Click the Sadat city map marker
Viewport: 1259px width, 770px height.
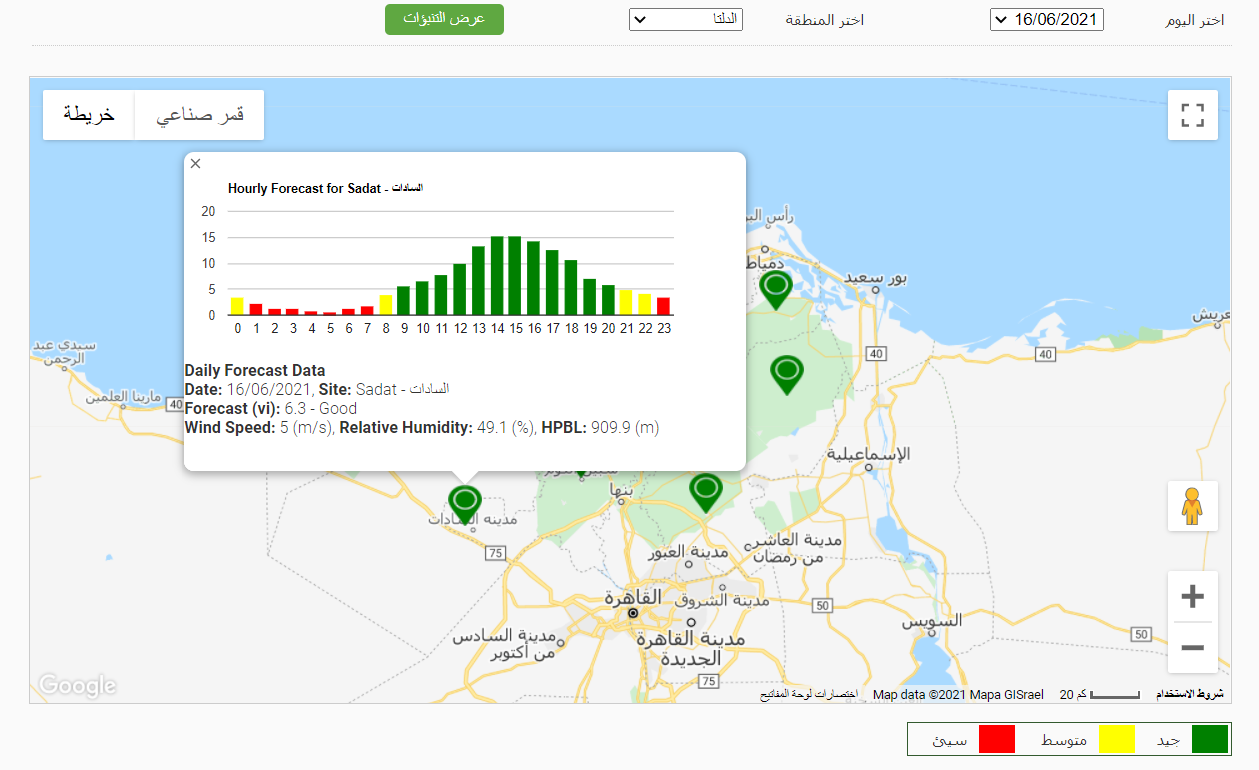pyautogui.click(x=464, y=501)
